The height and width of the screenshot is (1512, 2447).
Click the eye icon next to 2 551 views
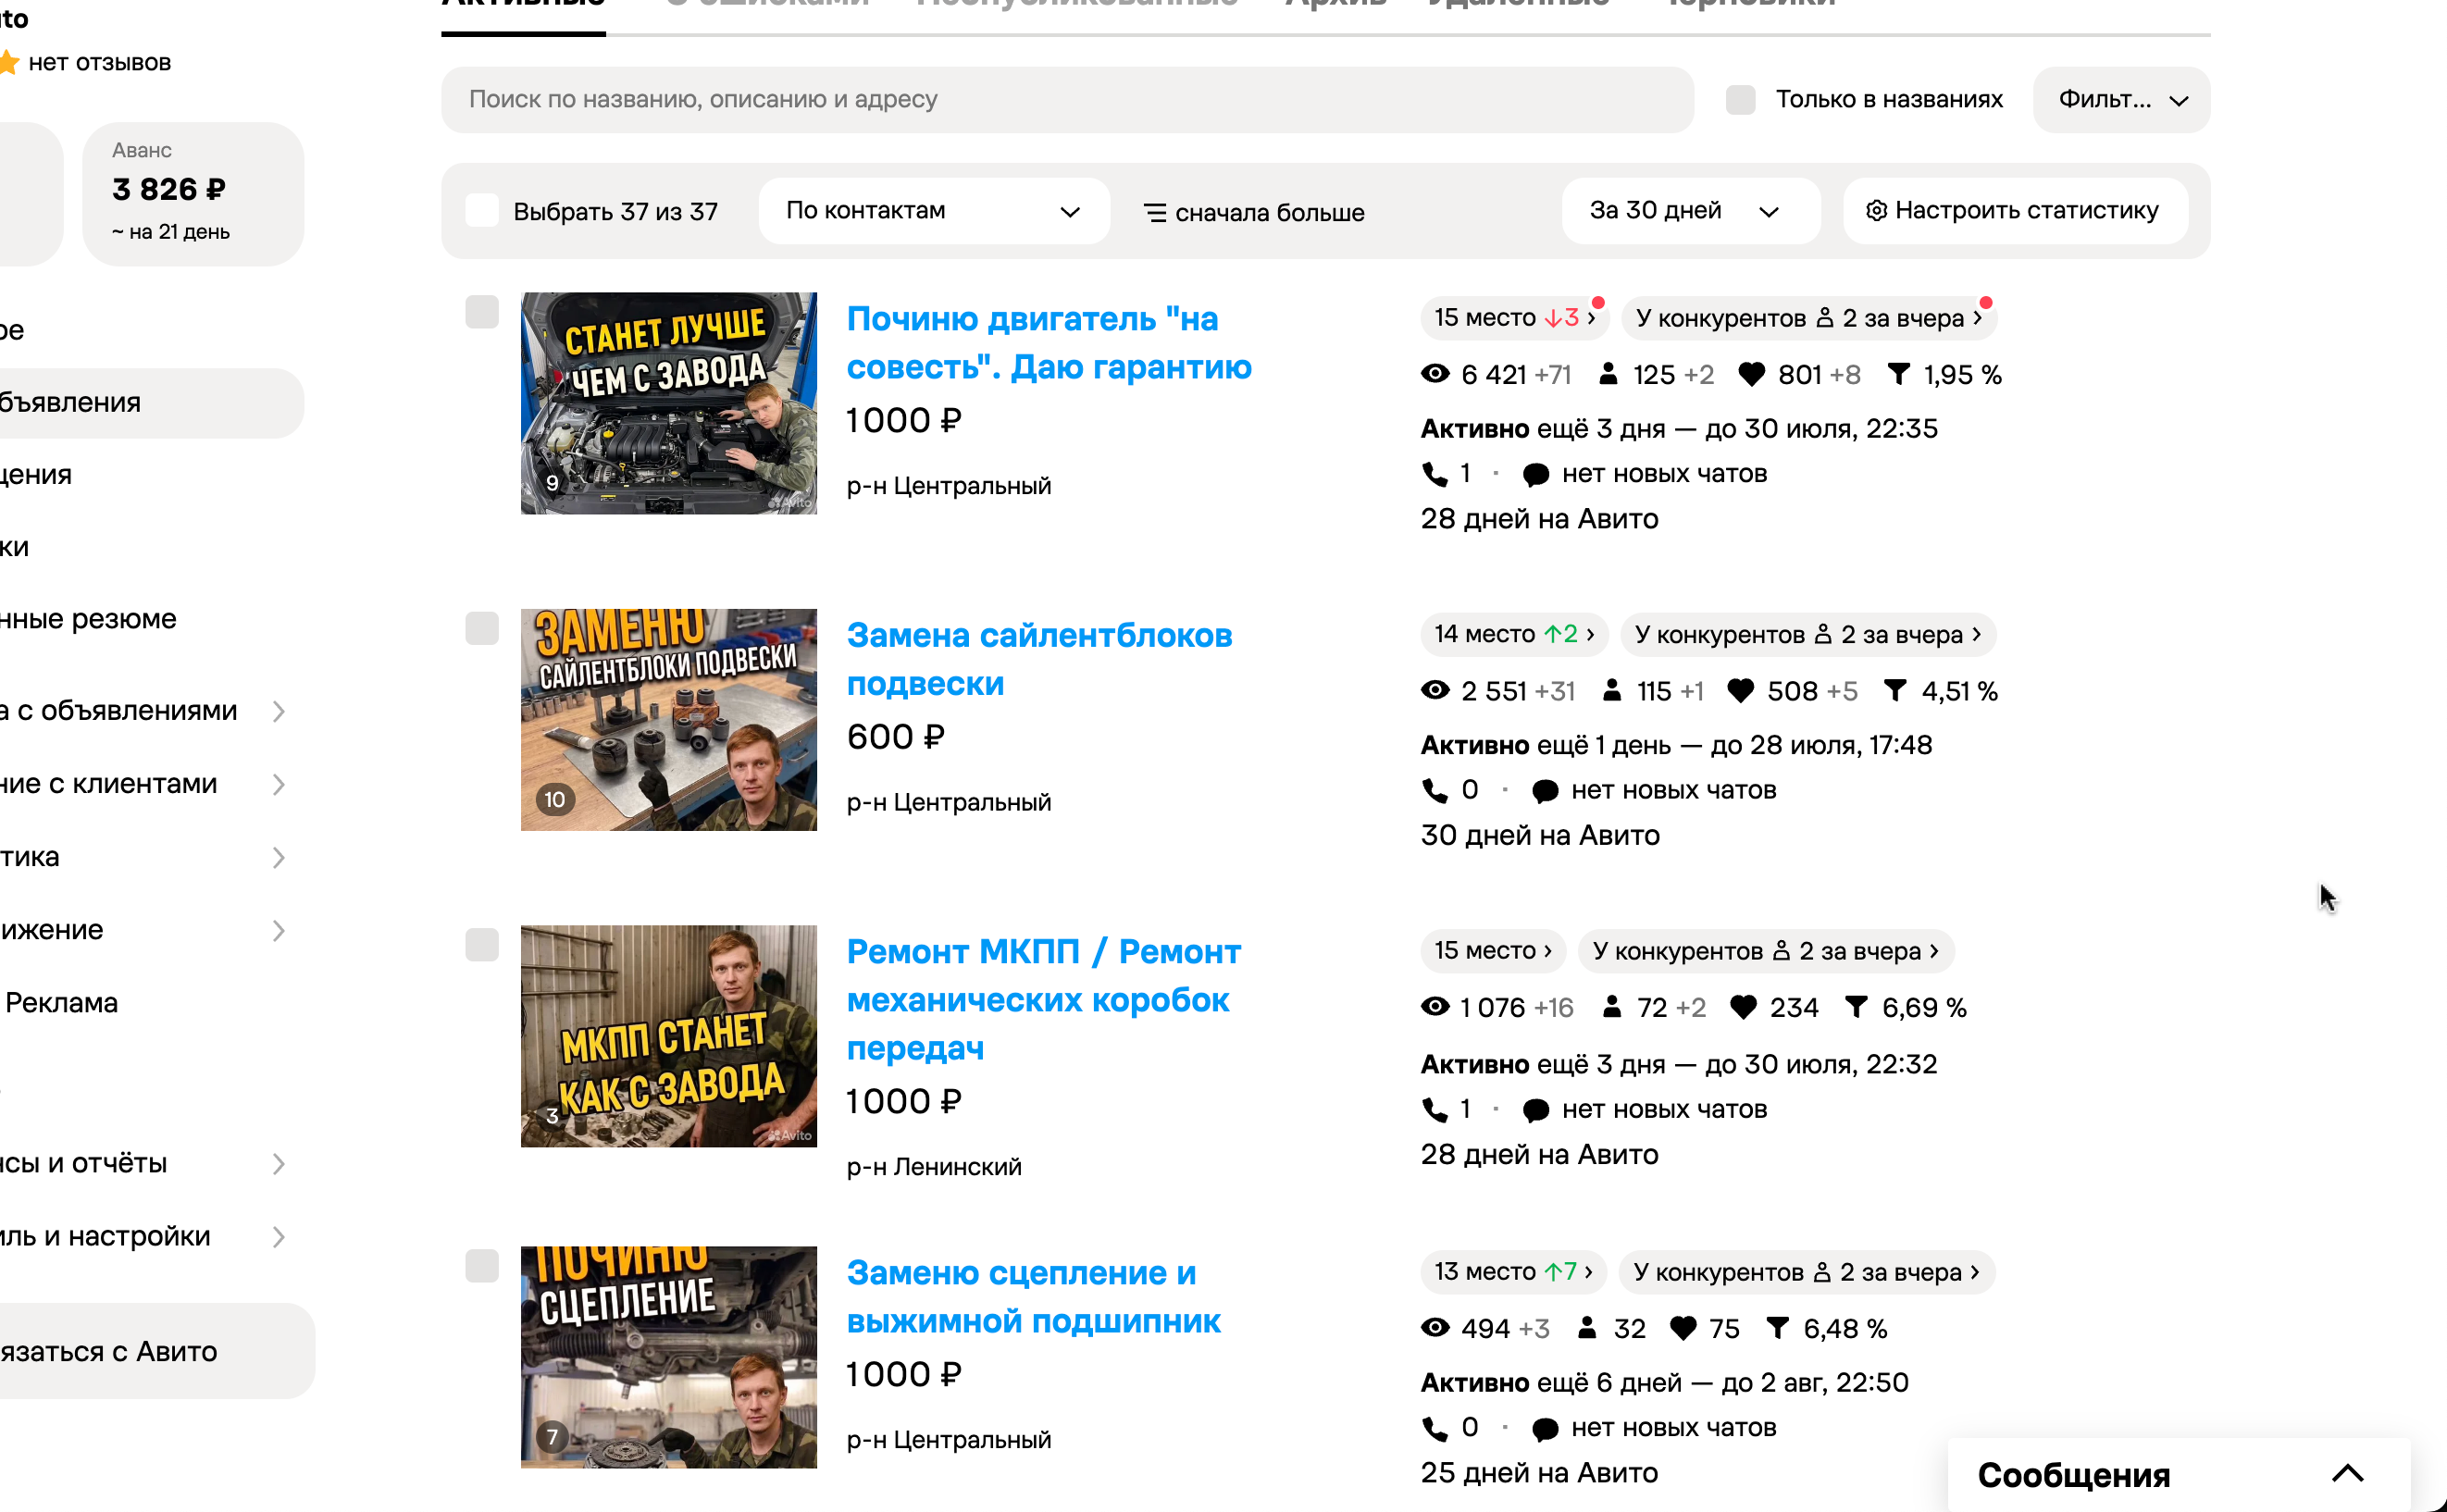[x=1435, y=690]
